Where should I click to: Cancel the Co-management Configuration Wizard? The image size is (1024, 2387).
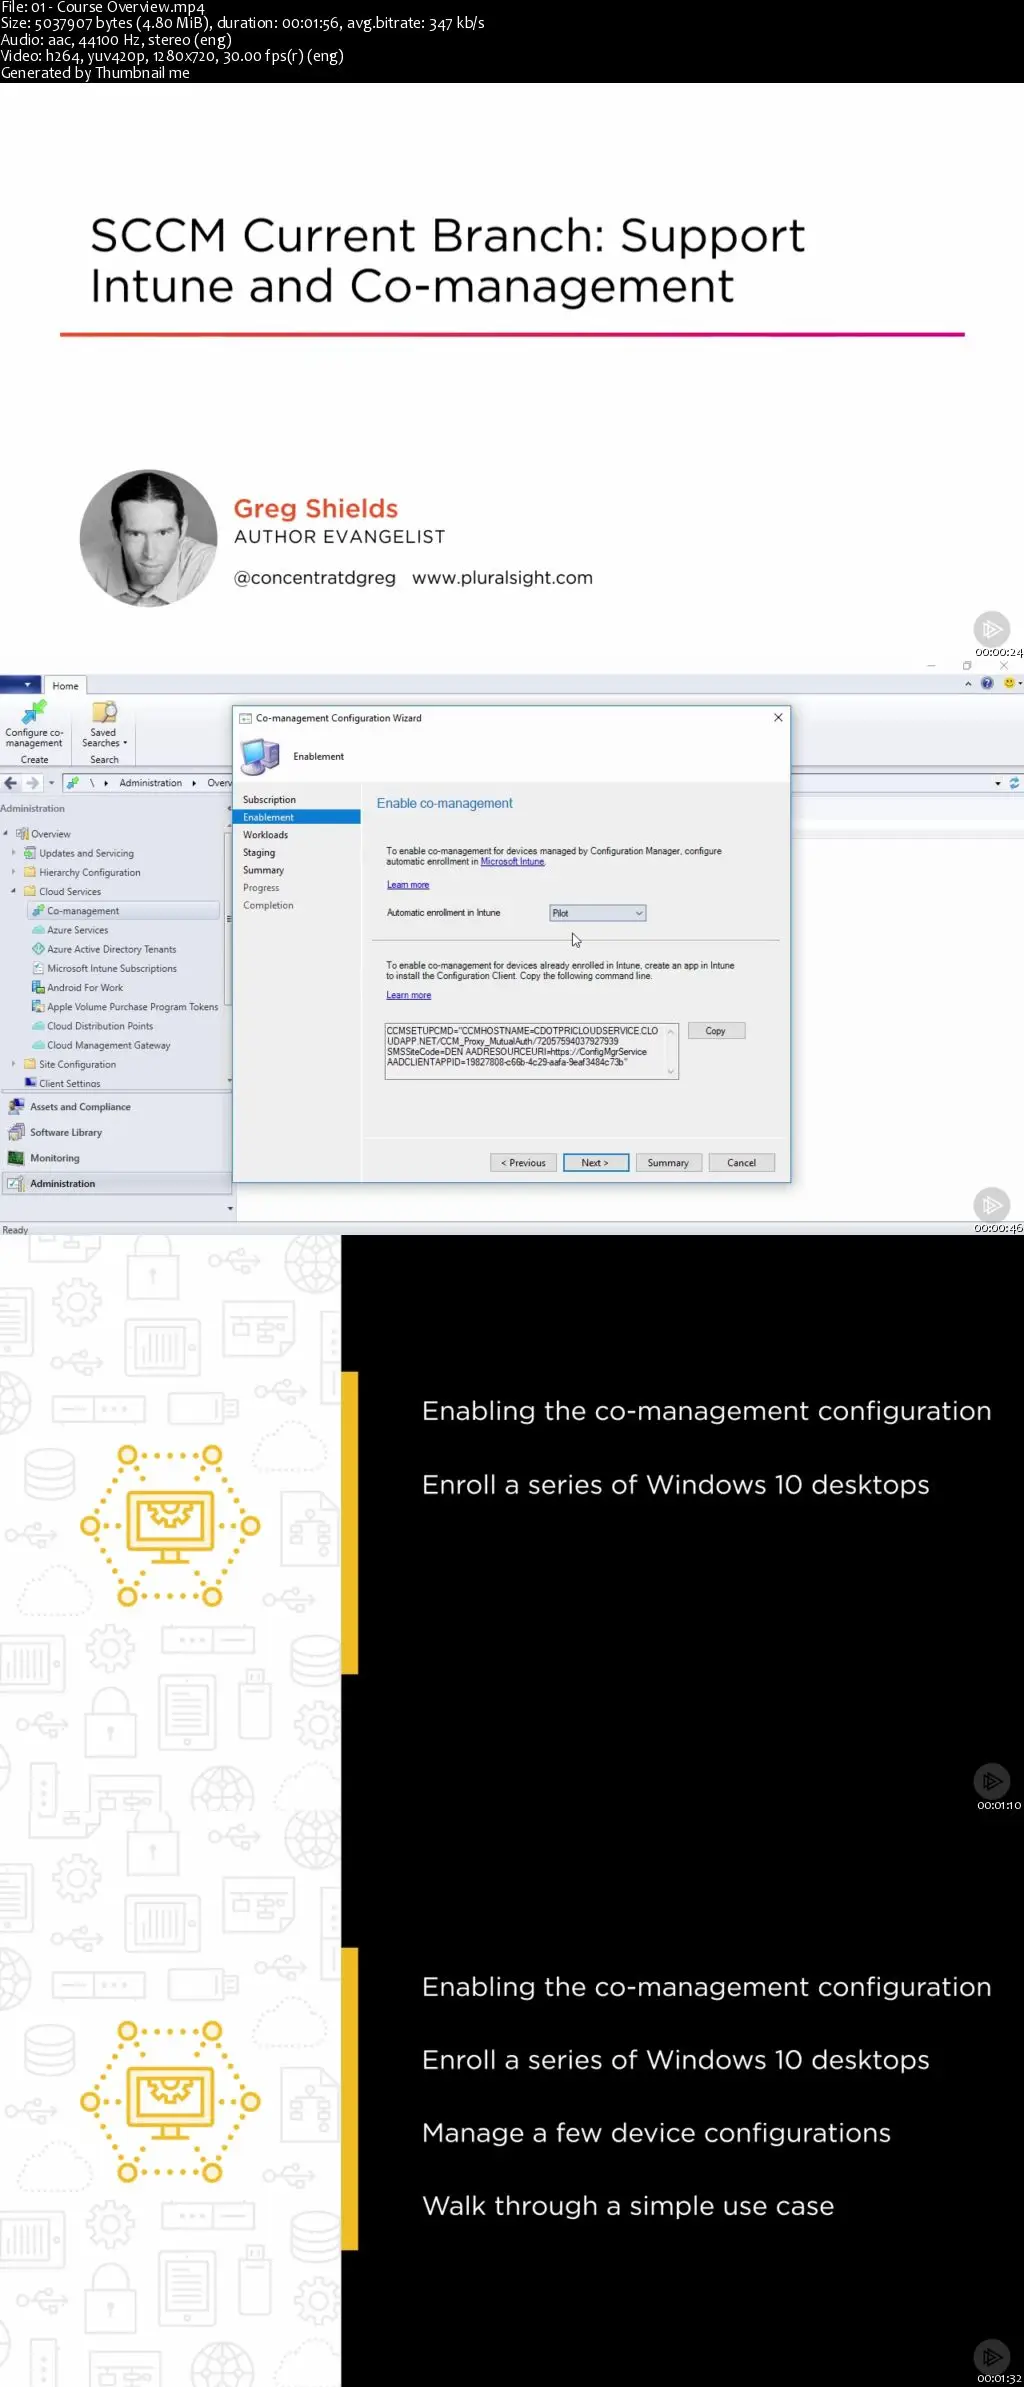pos(741,1163)
